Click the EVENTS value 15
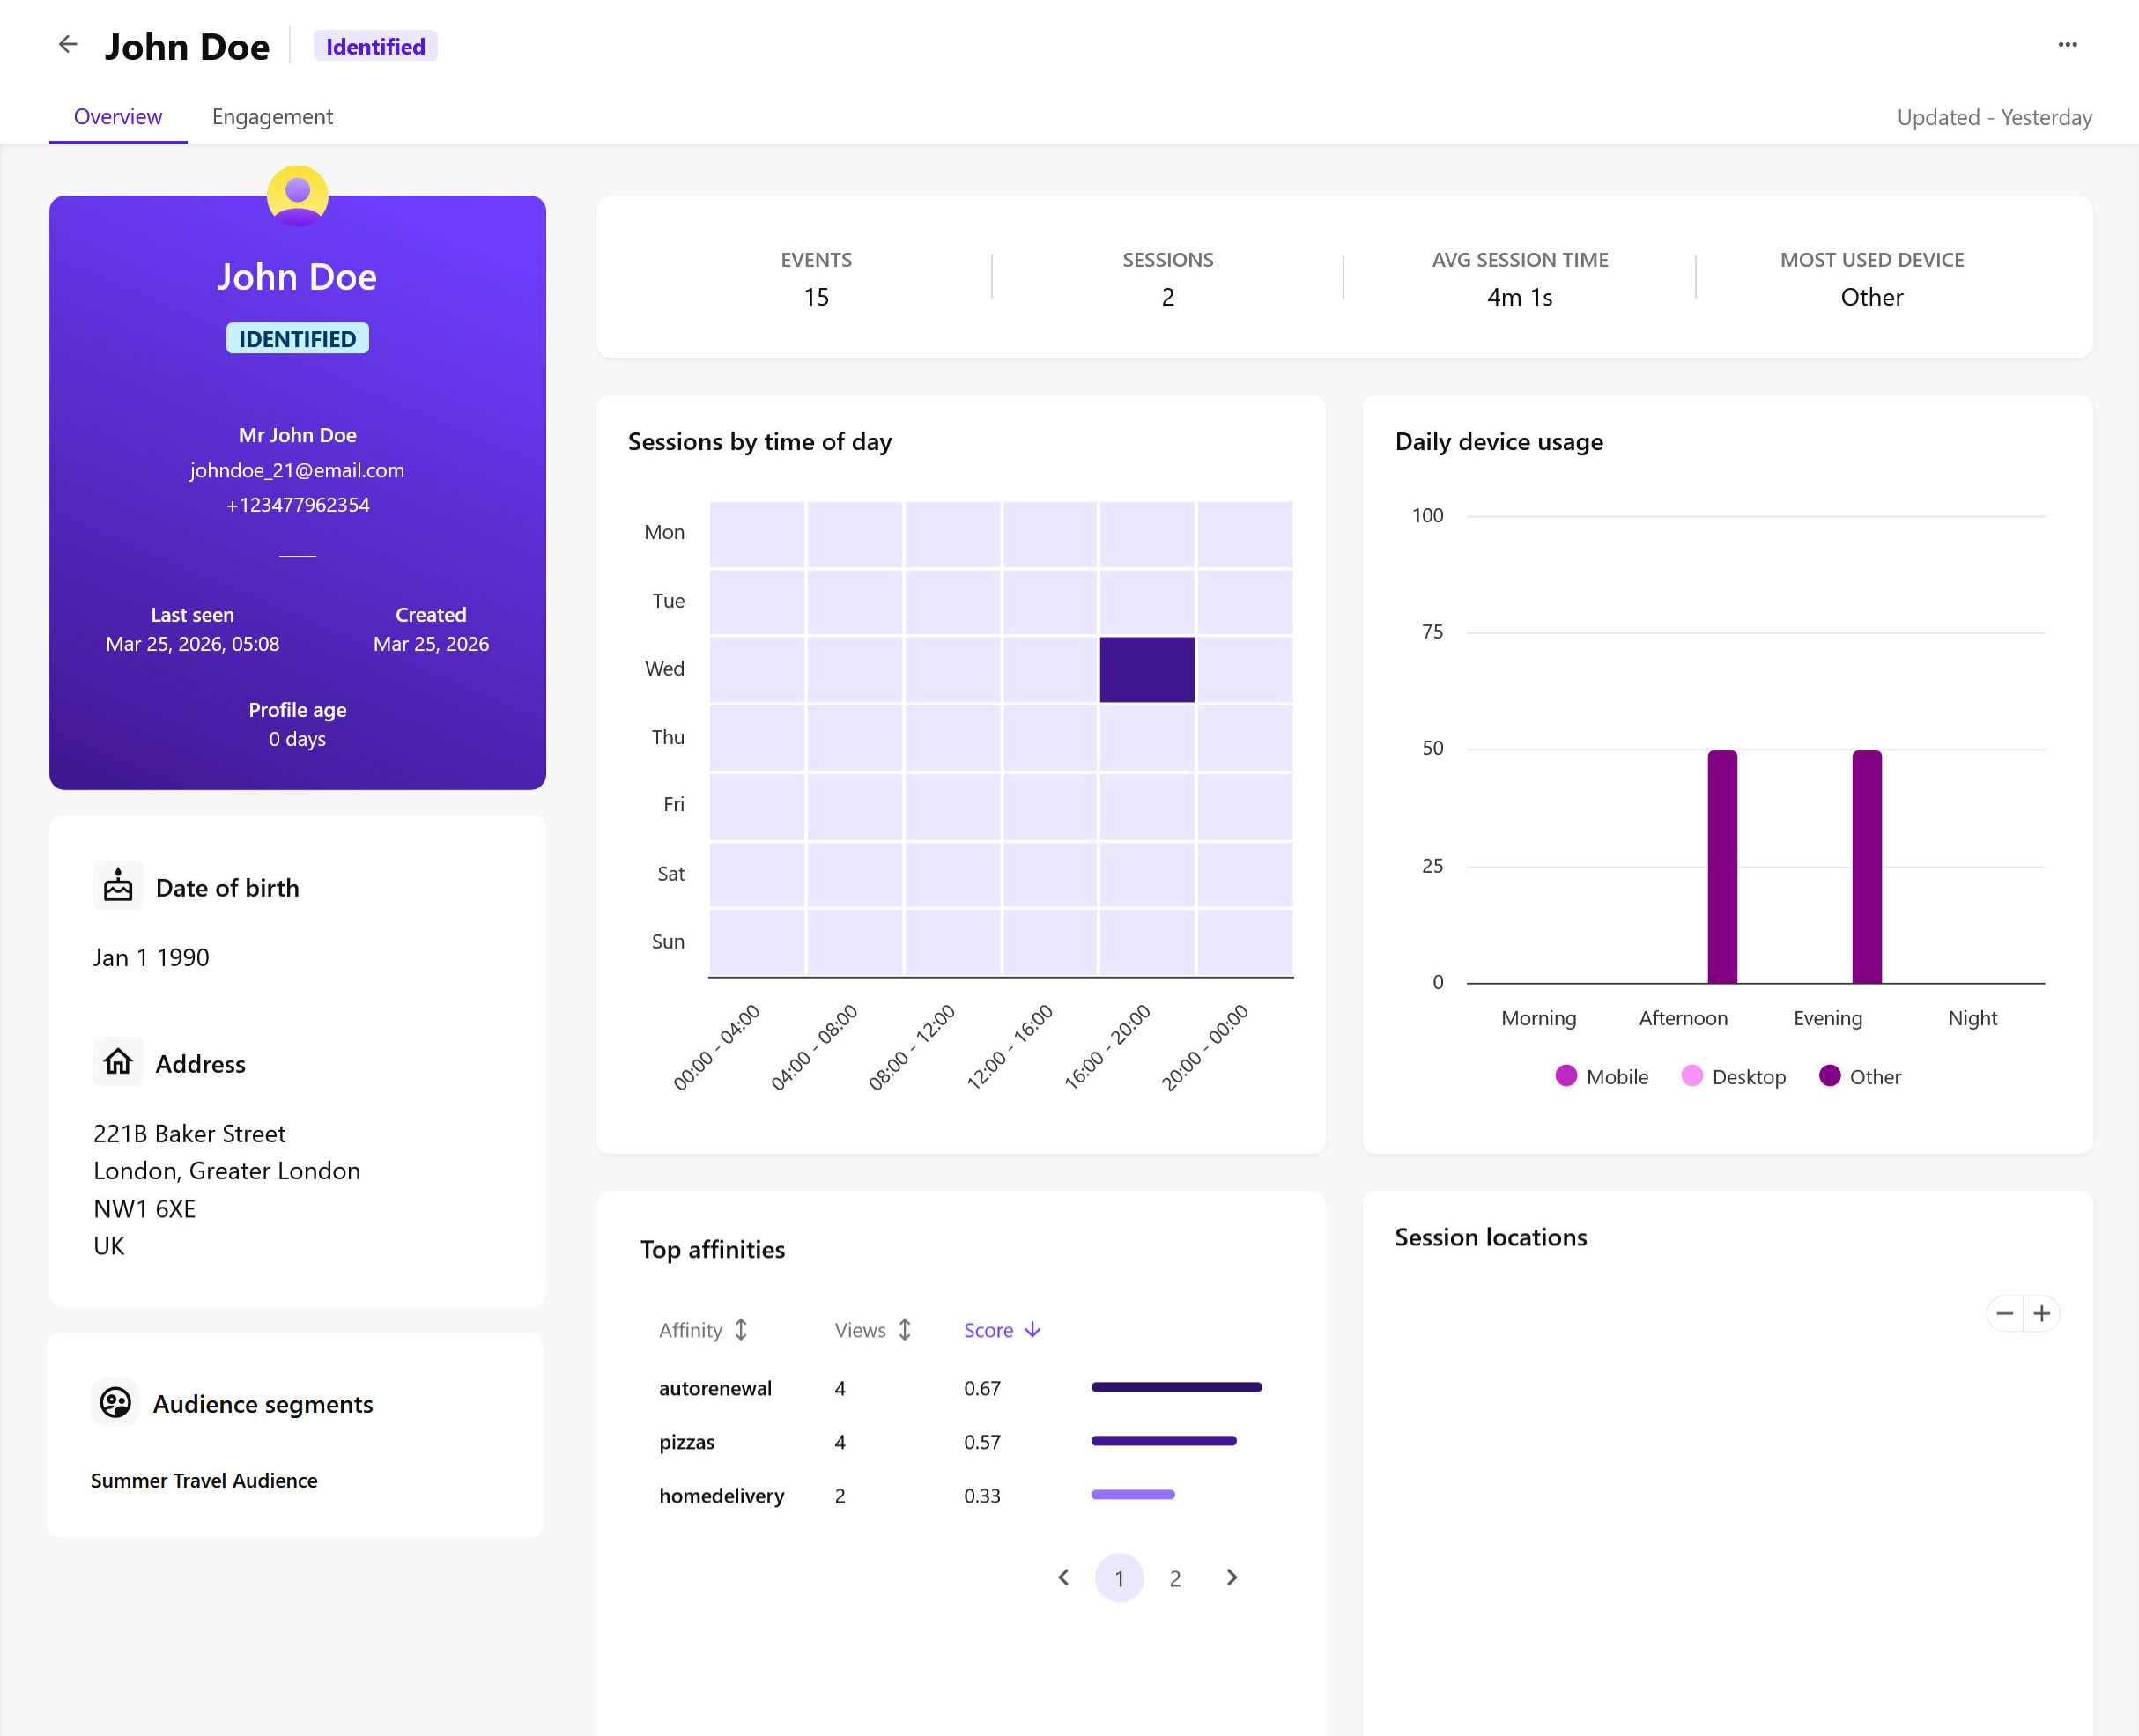The width and height of the screenshot is (2139, 1736). coord(816,297)
